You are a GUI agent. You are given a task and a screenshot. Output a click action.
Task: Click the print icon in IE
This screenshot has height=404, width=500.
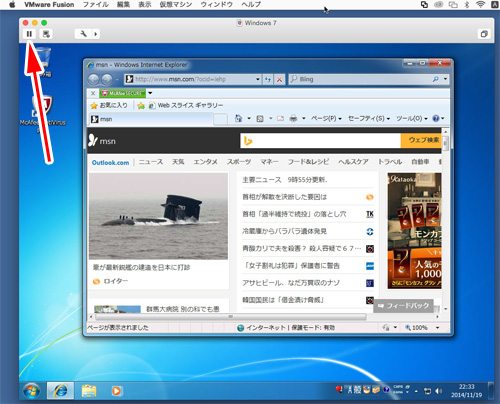[x=293, y=118]
